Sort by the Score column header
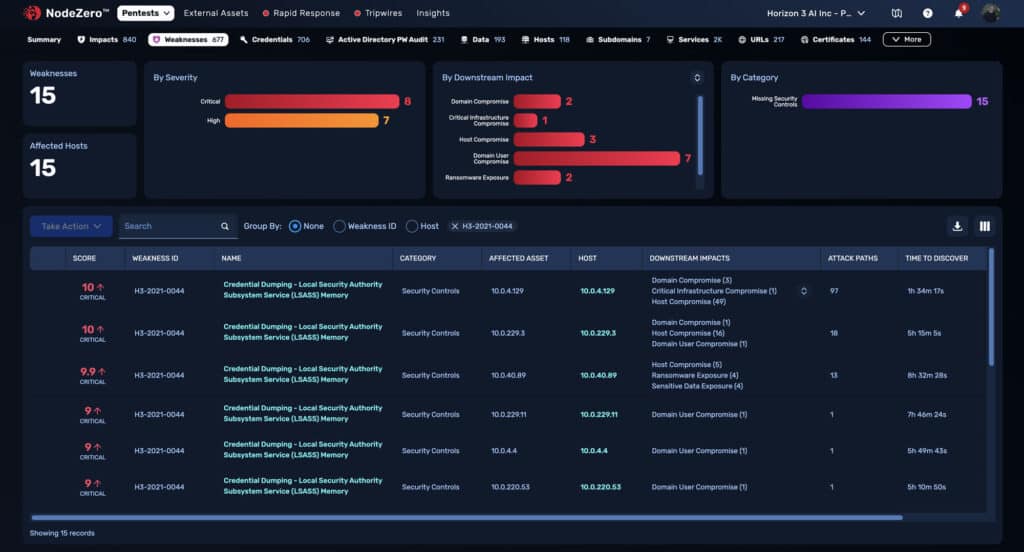The image size is (1024, 552). click(84, 259)
